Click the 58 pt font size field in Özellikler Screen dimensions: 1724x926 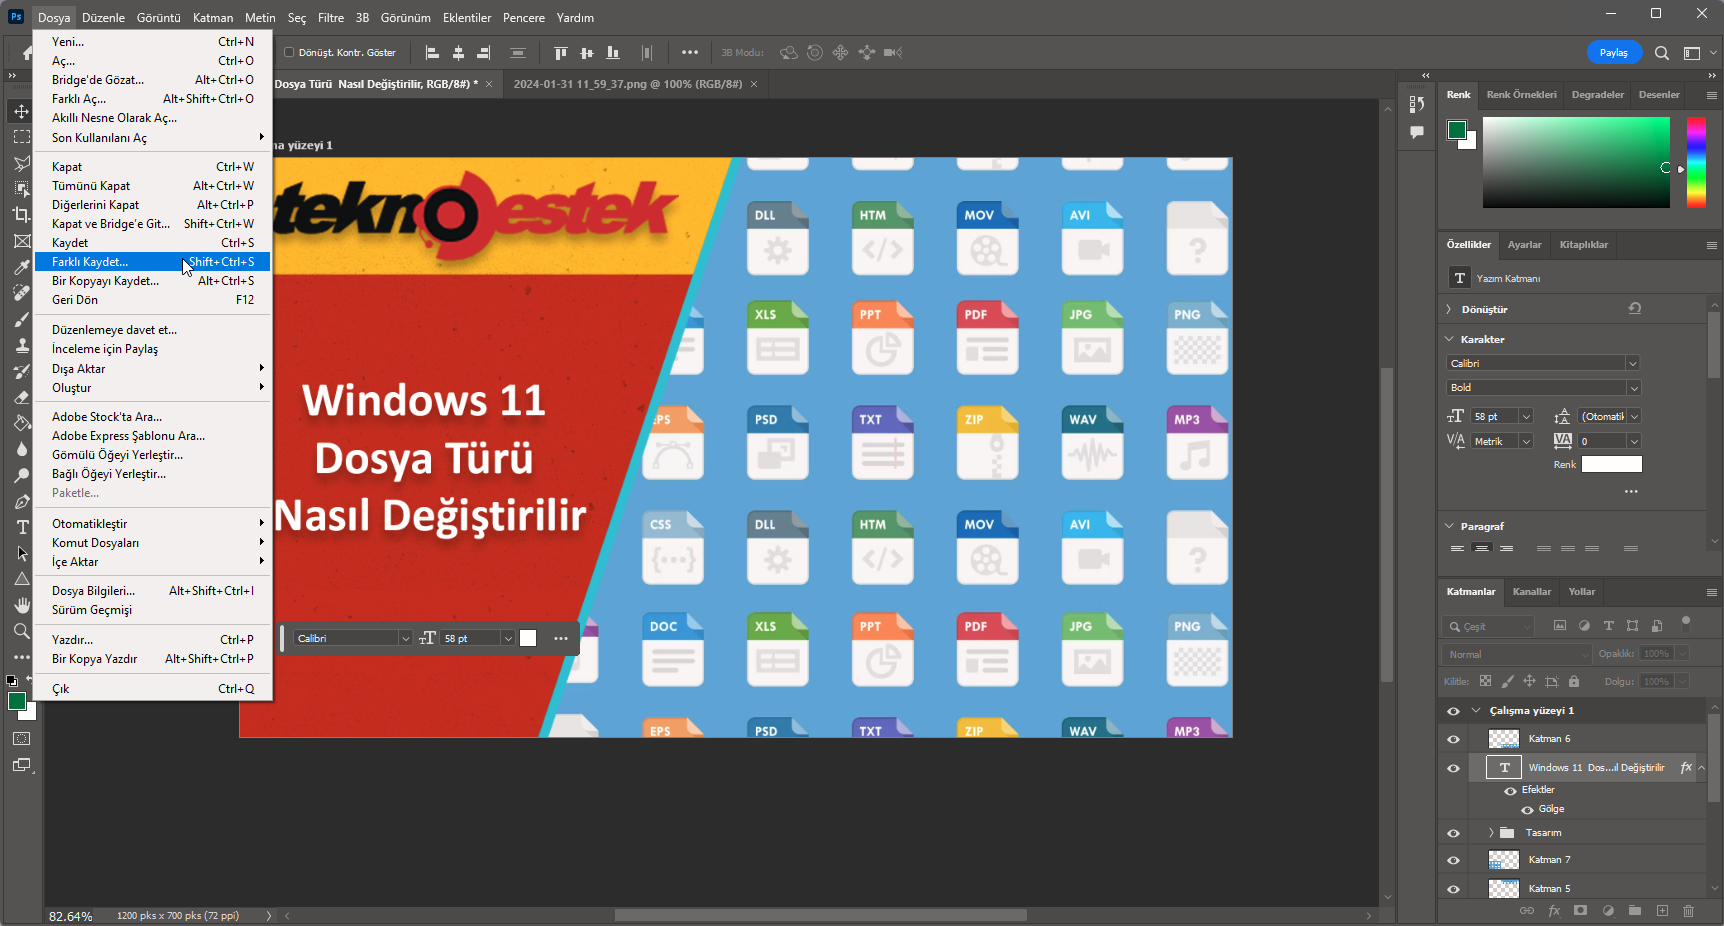1493,417
